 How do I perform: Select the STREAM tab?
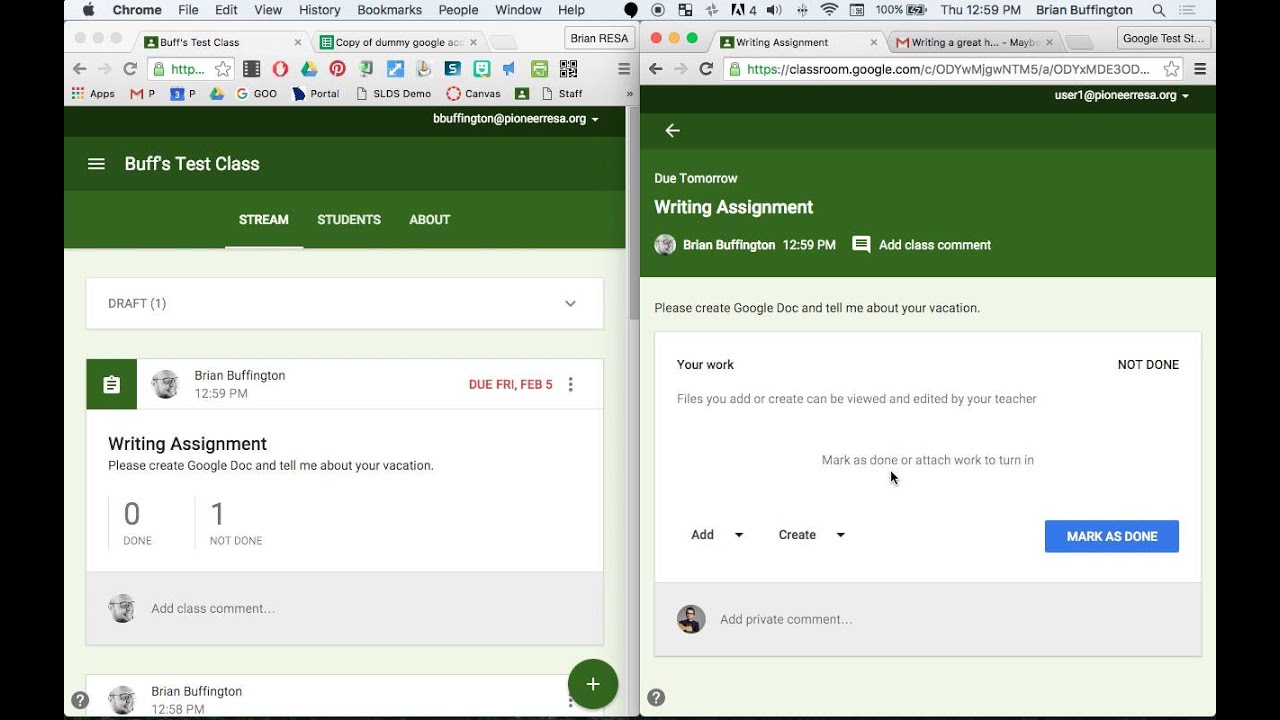coord(264,220)
